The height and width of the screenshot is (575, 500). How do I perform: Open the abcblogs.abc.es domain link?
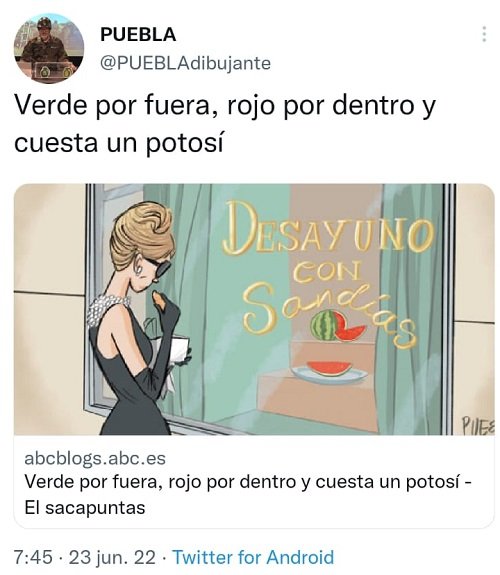[95, 458]
